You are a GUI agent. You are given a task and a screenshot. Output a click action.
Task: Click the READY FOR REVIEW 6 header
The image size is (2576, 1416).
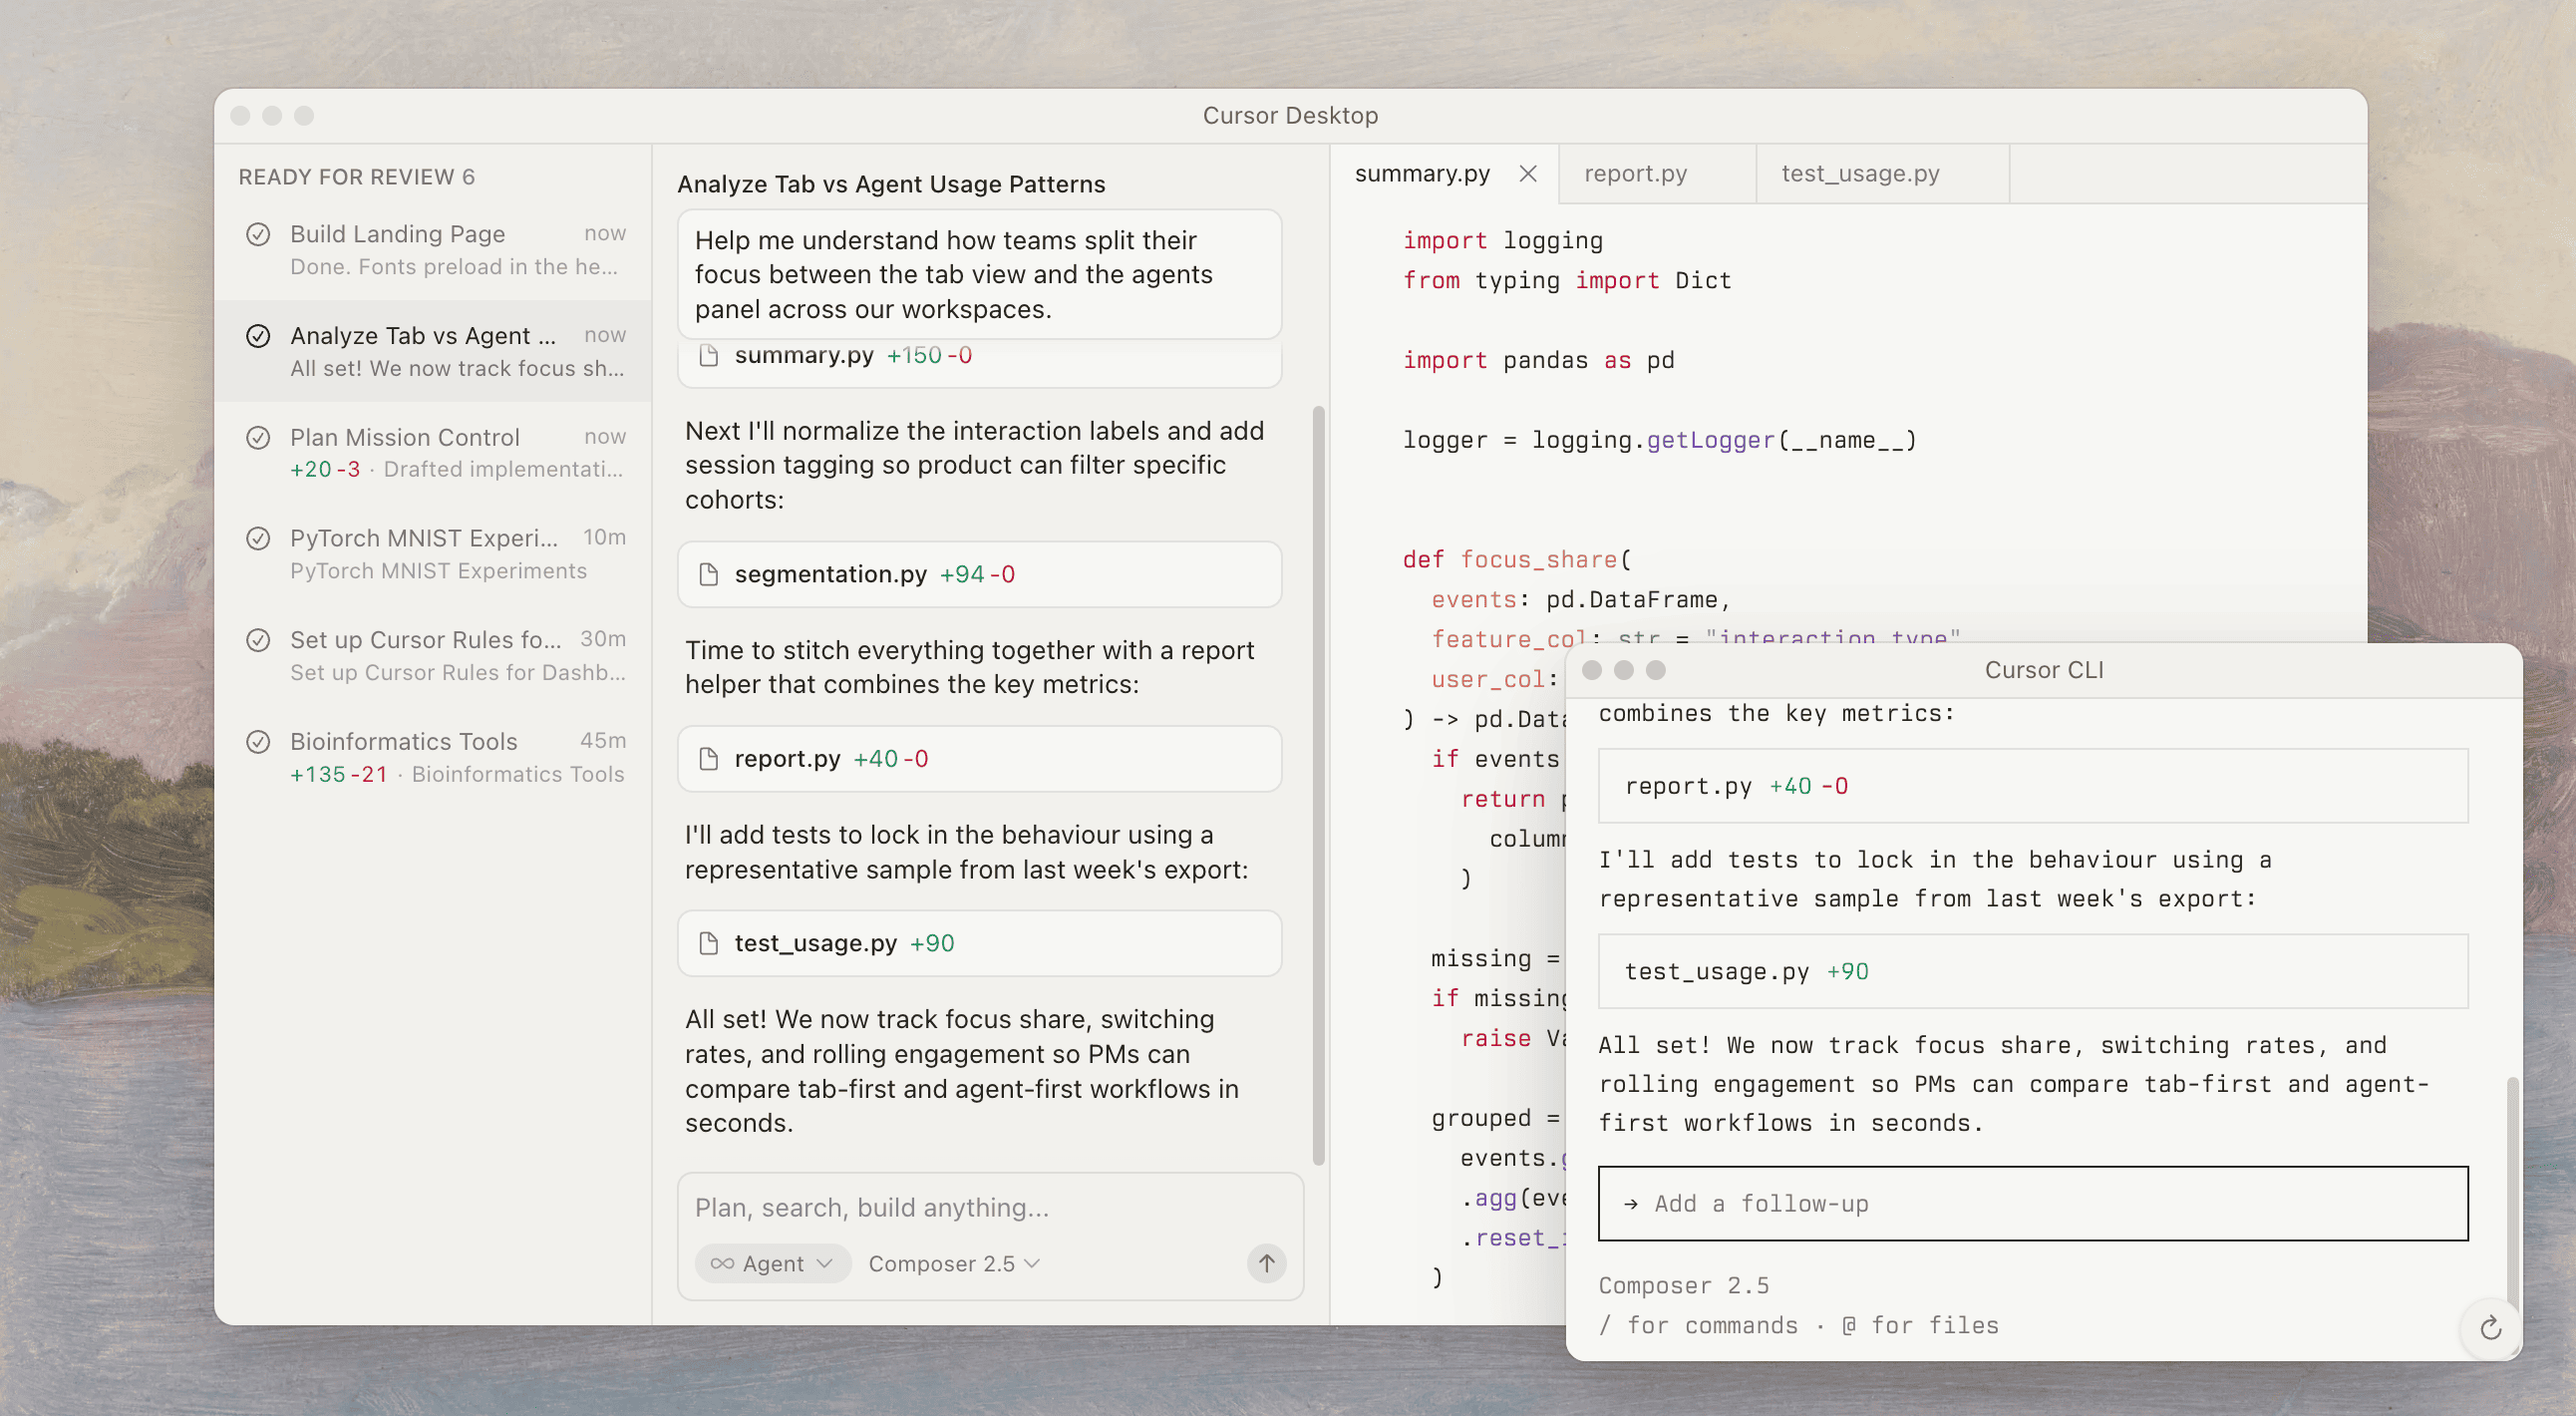pos(356,177)
